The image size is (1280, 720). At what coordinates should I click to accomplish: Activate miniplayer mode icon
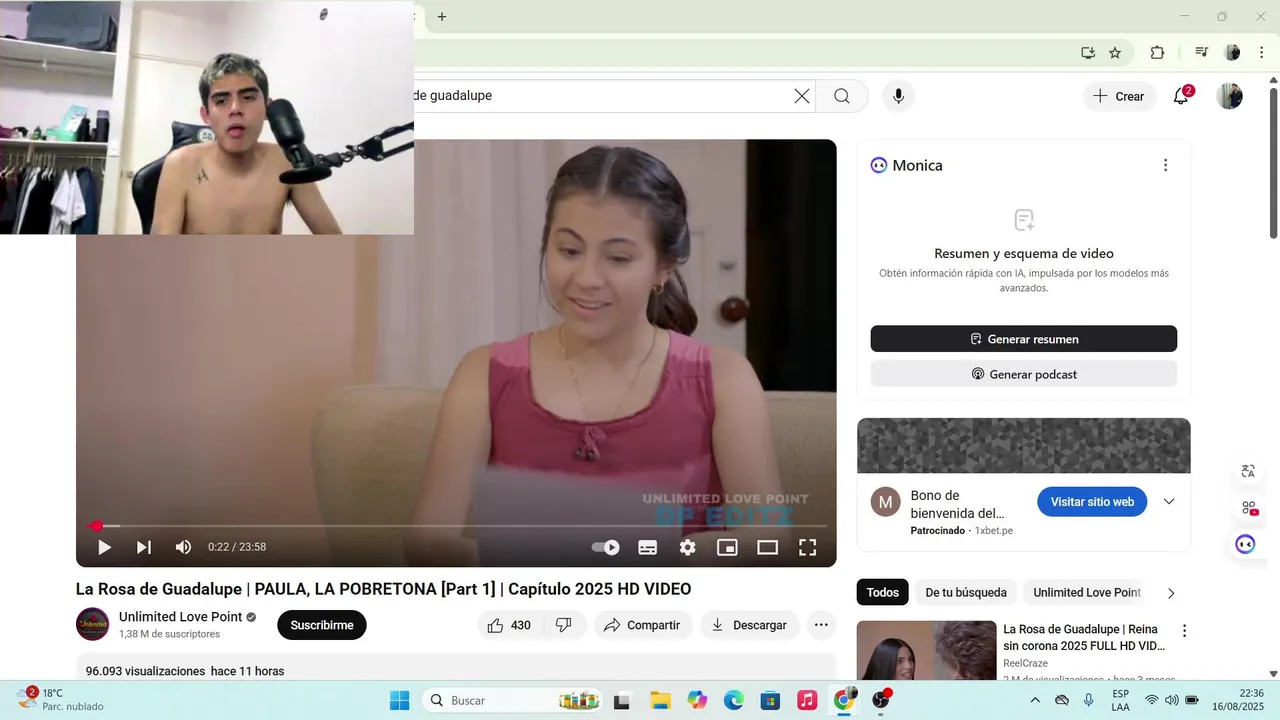(727, 547)
